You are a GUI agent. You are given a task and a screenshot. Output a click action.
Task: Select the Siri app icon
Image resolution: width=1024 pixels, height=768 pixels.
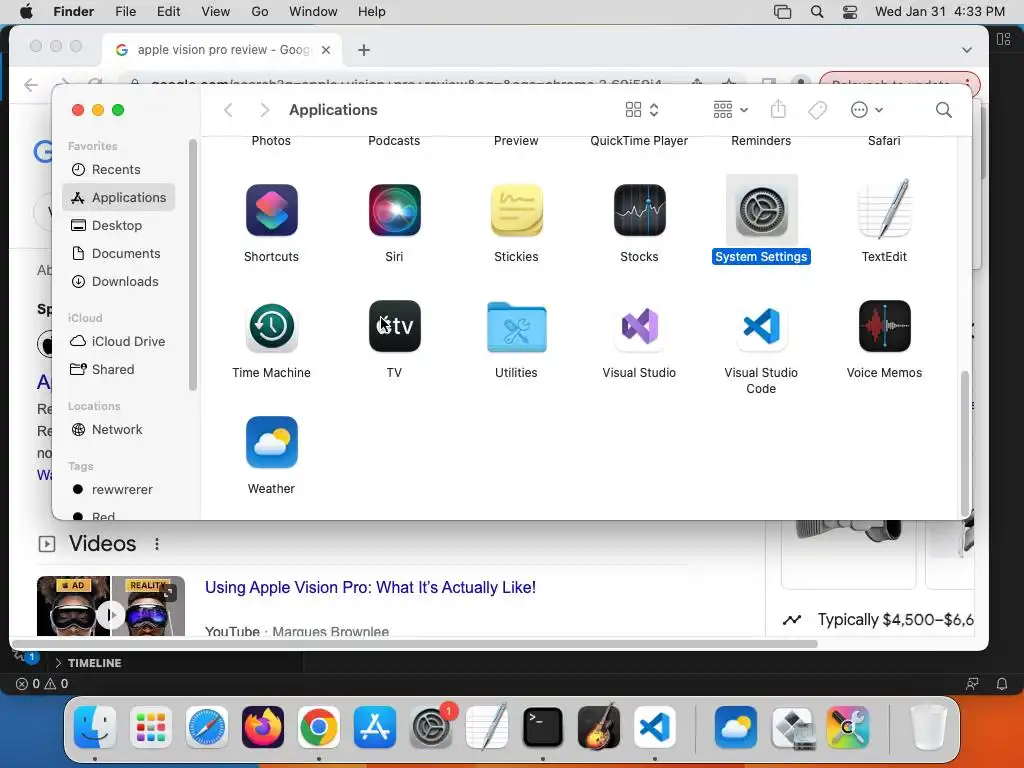[394, 210]
